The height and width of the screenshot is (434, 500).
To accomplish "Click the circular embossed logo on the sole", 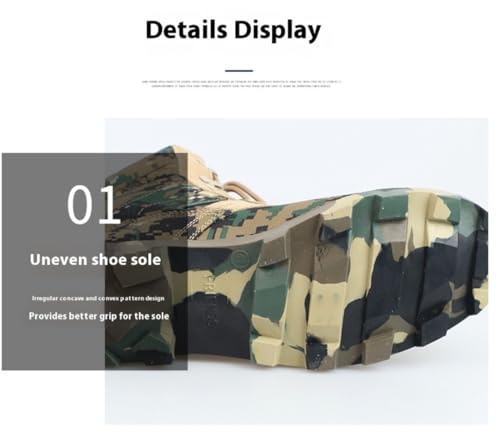I will (x=239, y=256).
